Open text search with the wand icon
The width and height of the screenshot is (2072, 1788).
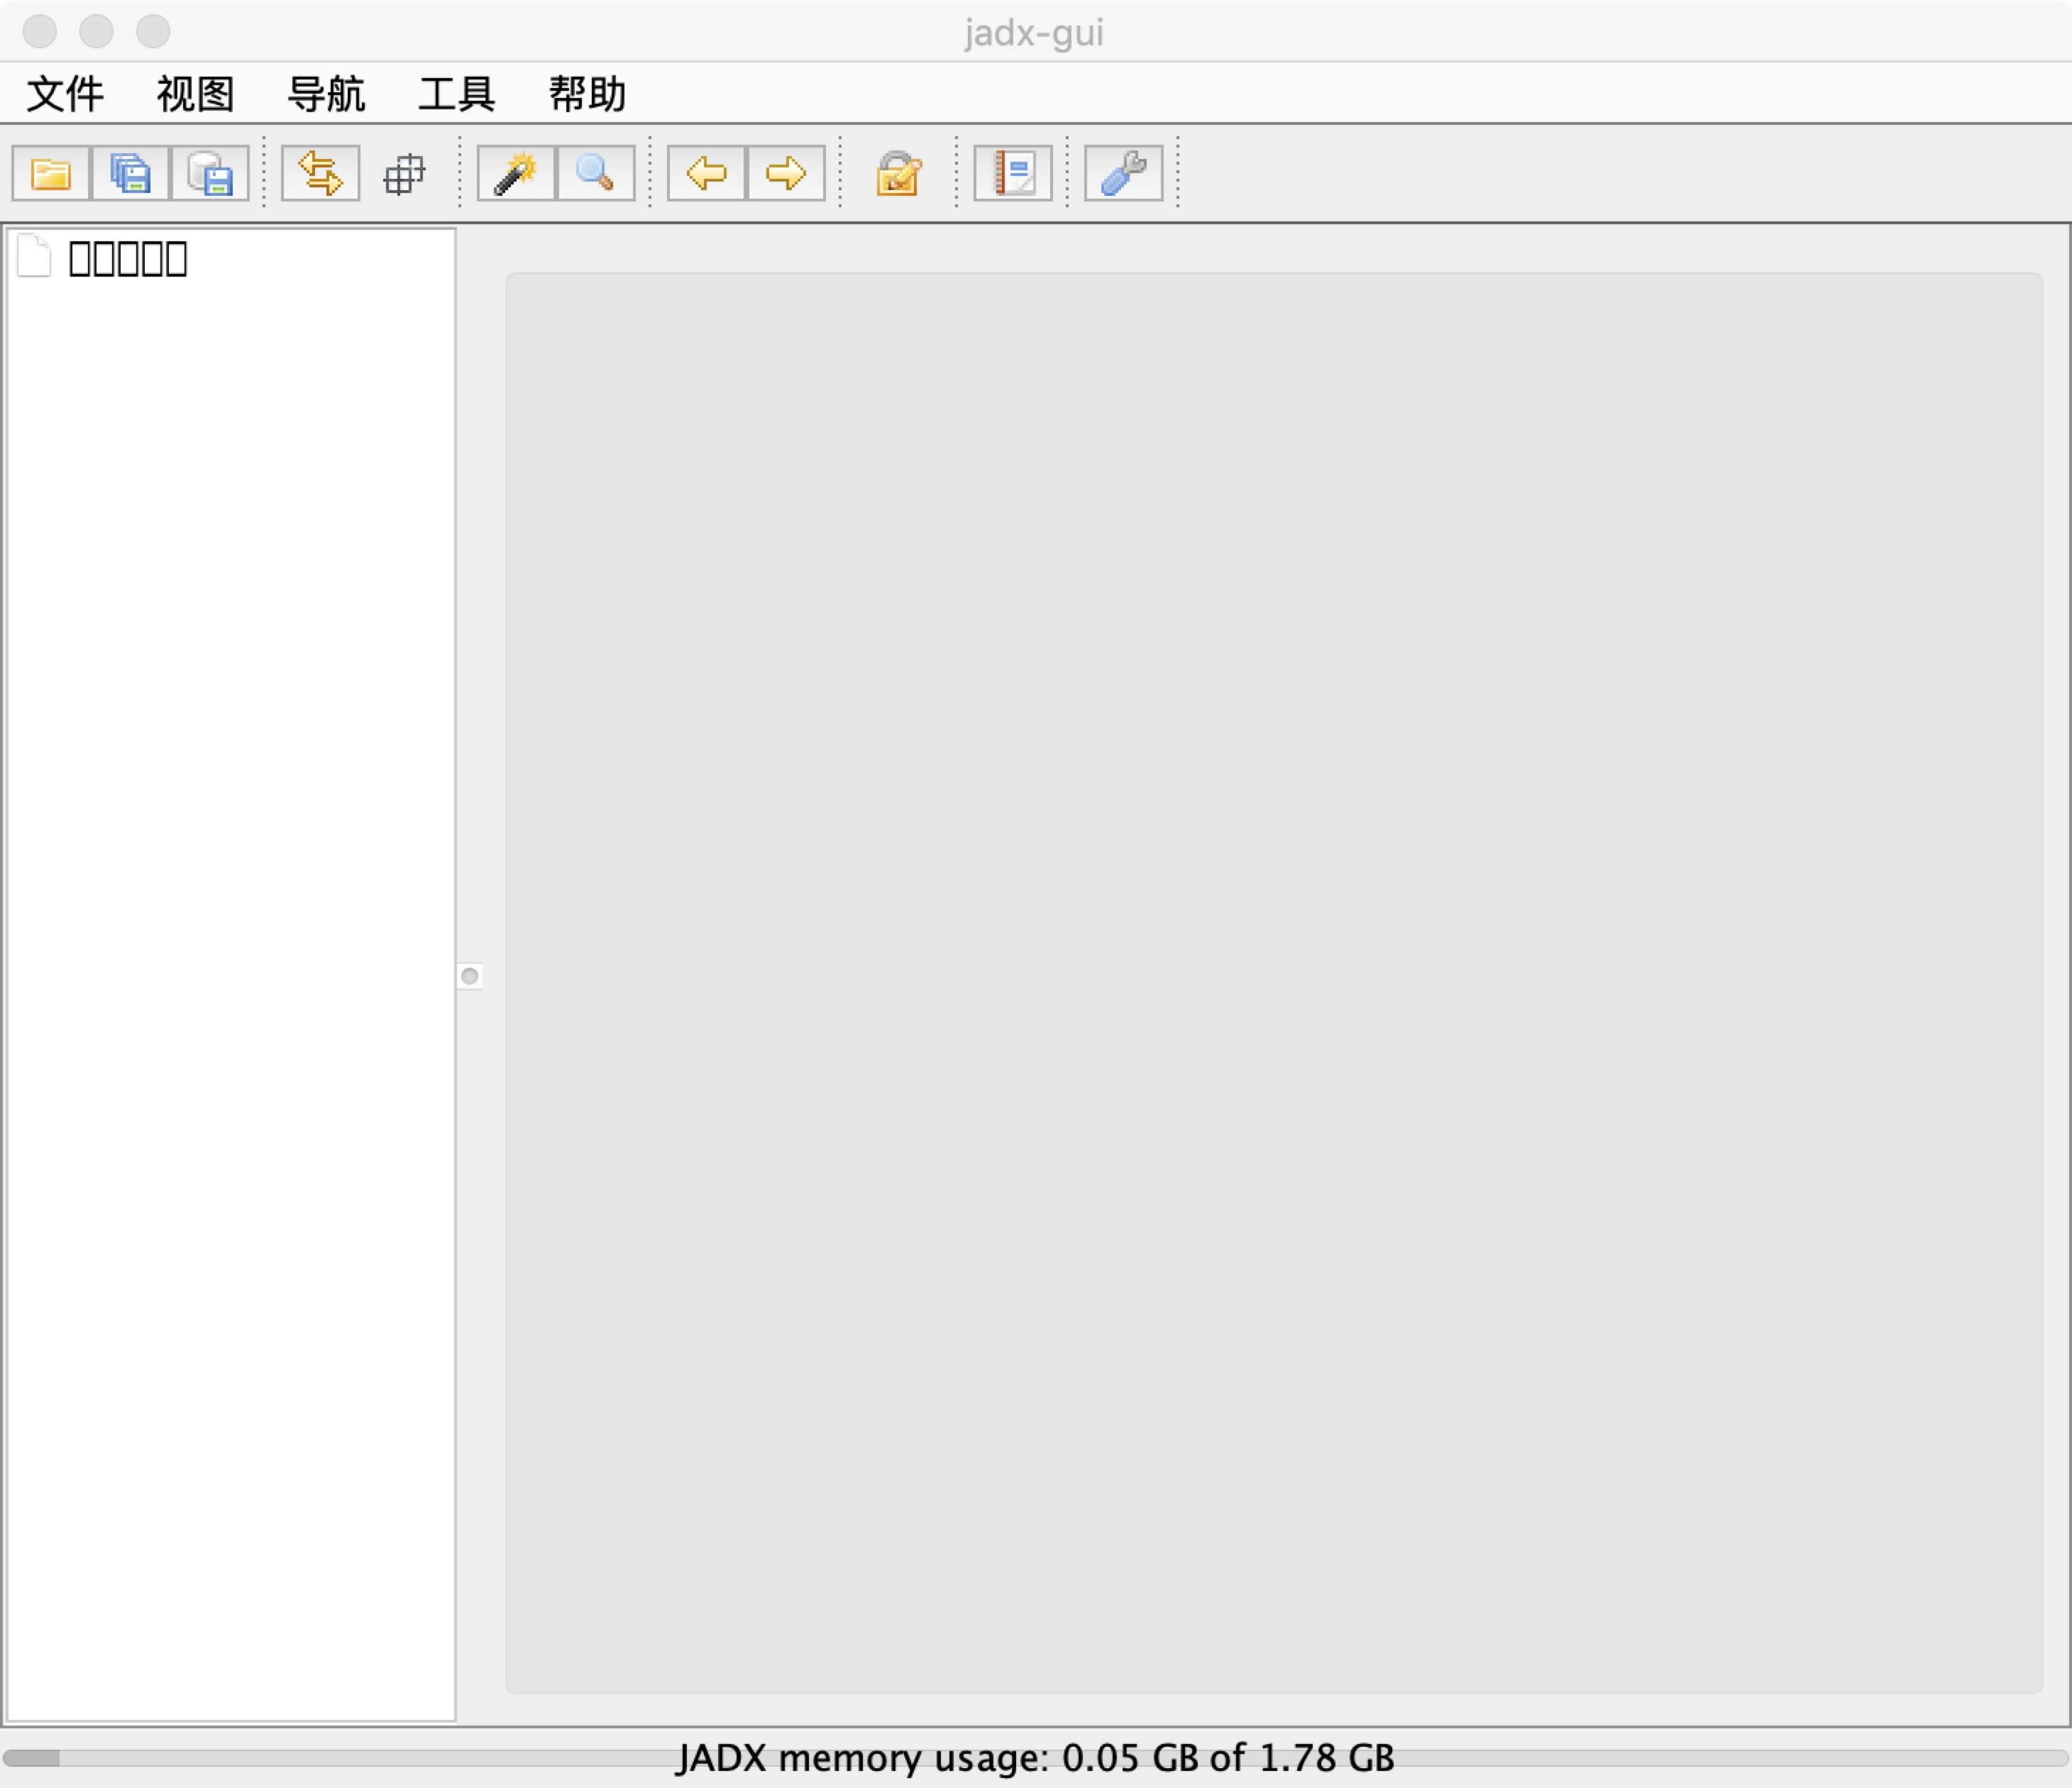click(516, 174)
